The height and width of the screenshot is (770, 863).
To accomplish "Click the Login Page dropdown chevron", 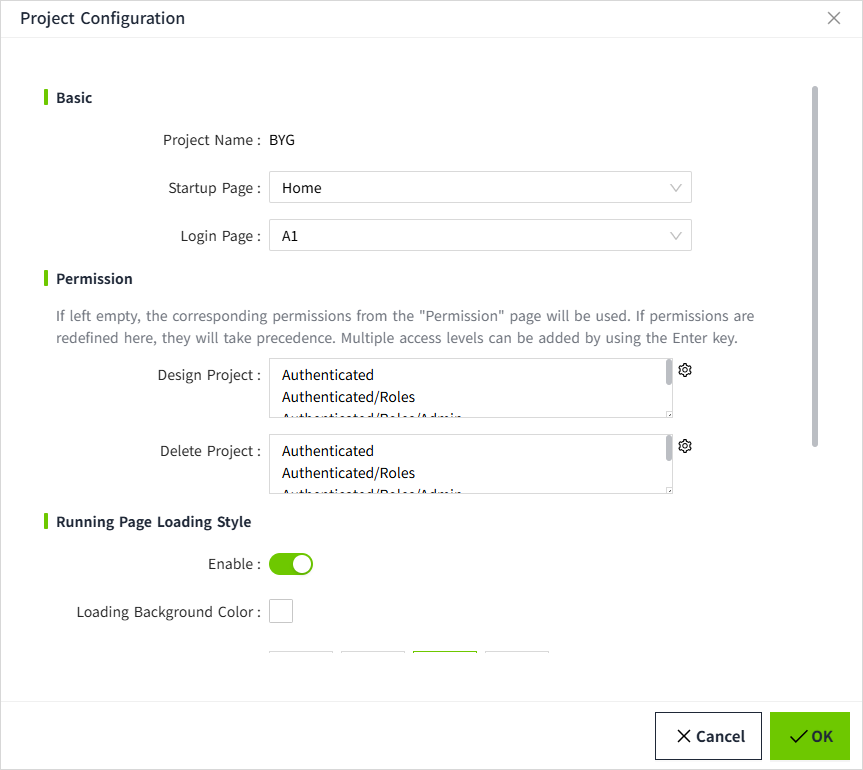I will 676,236.
